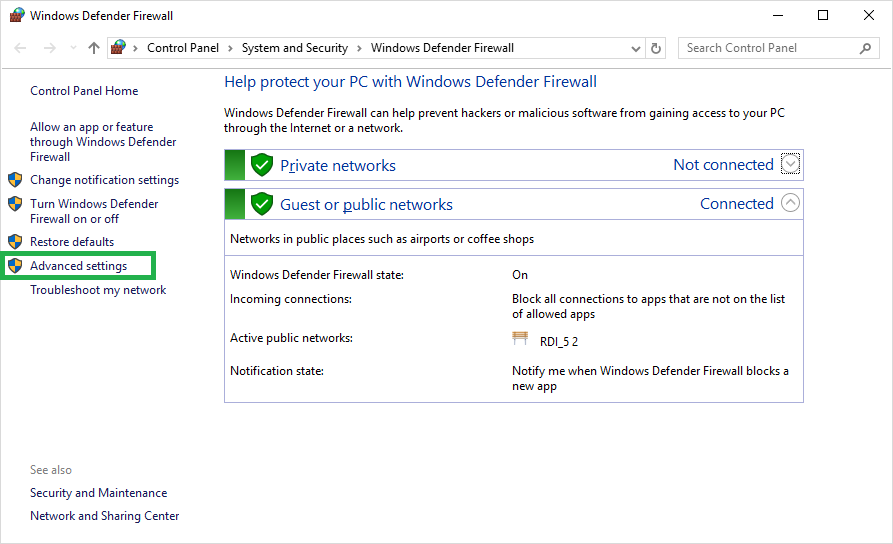Open Security and Maintenance link

tap(99, 493)
